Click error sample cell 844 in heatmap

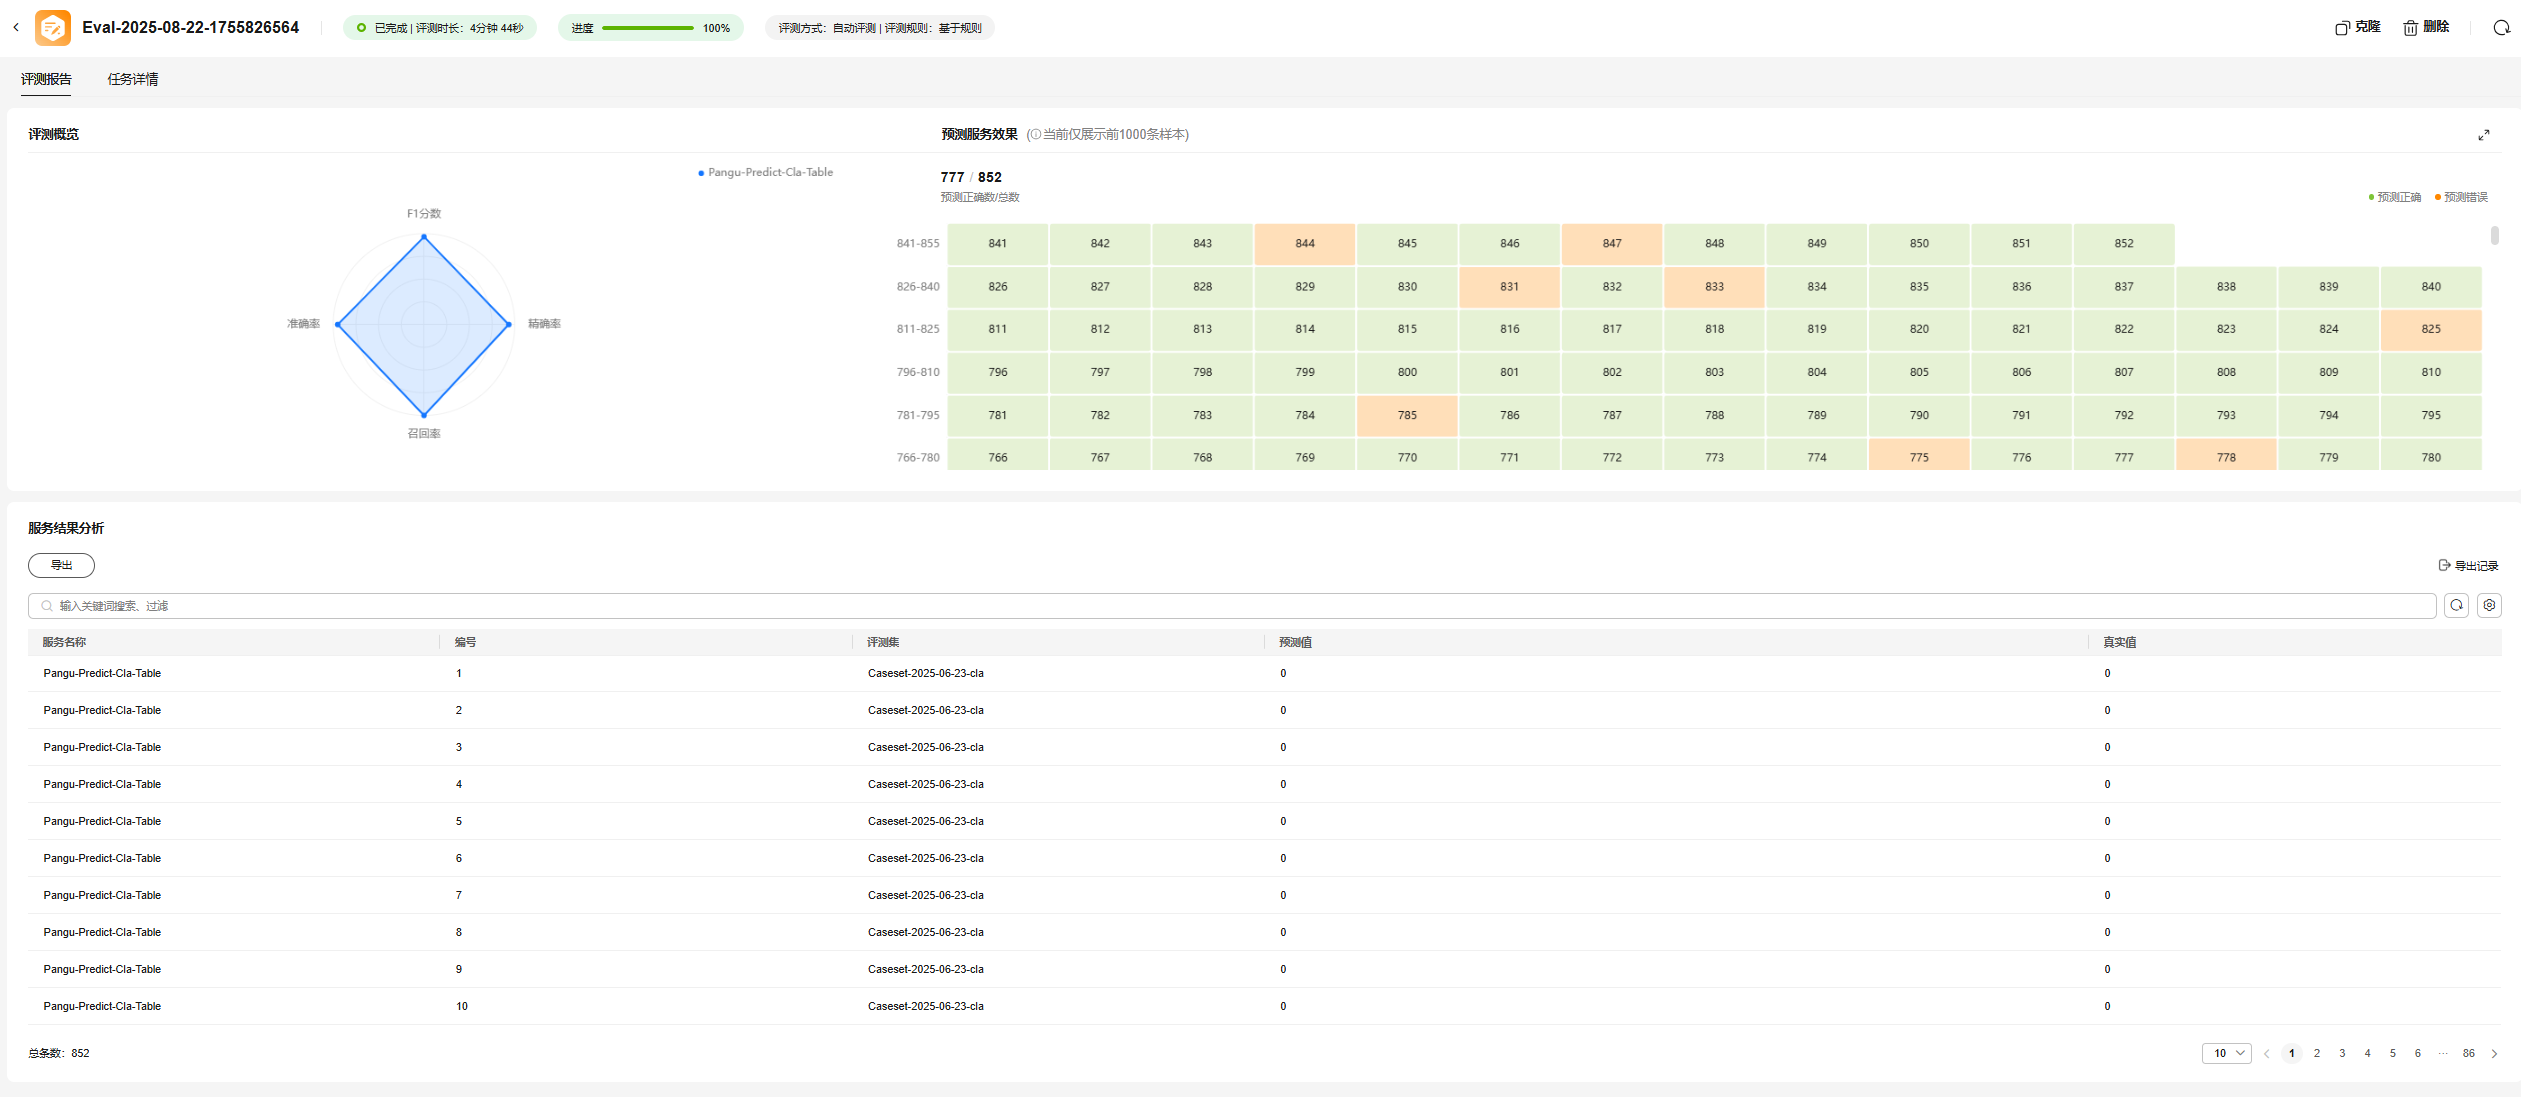click(1304, 244)
